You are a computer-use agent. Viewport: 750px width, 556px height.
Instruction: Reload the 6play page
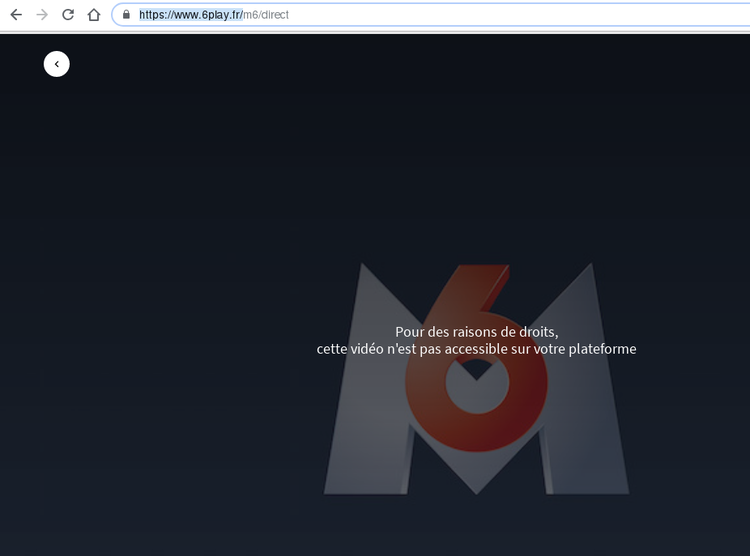point(68,15)
